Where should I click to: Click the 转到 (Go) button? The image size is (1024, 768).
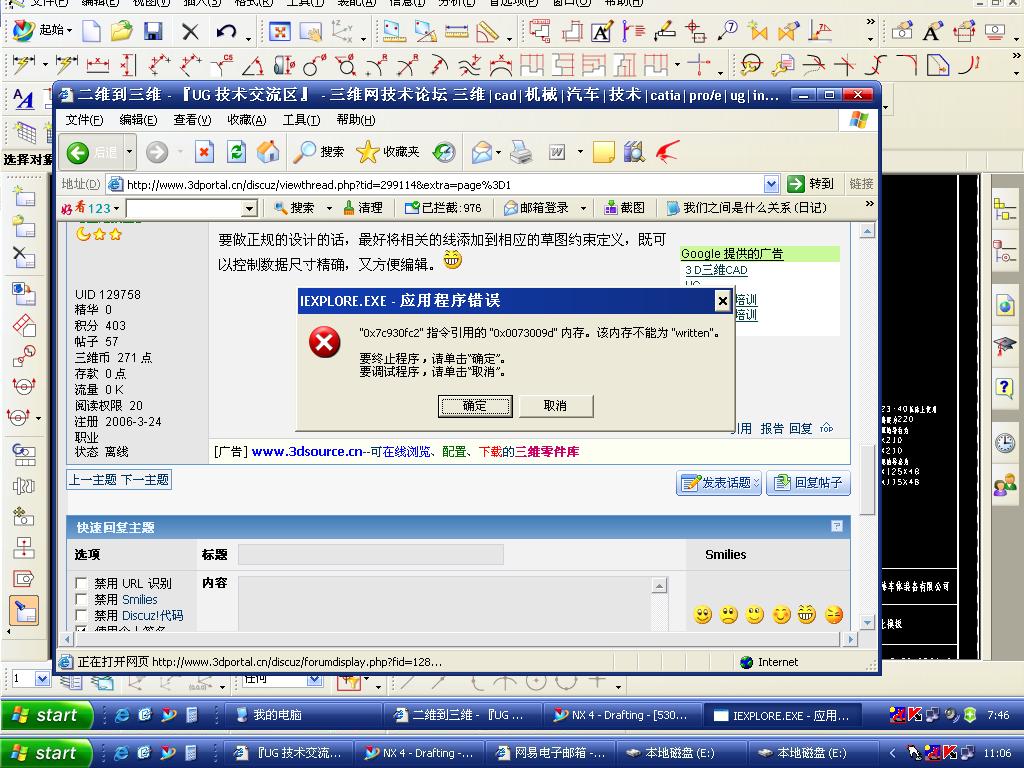click(811, 184)
